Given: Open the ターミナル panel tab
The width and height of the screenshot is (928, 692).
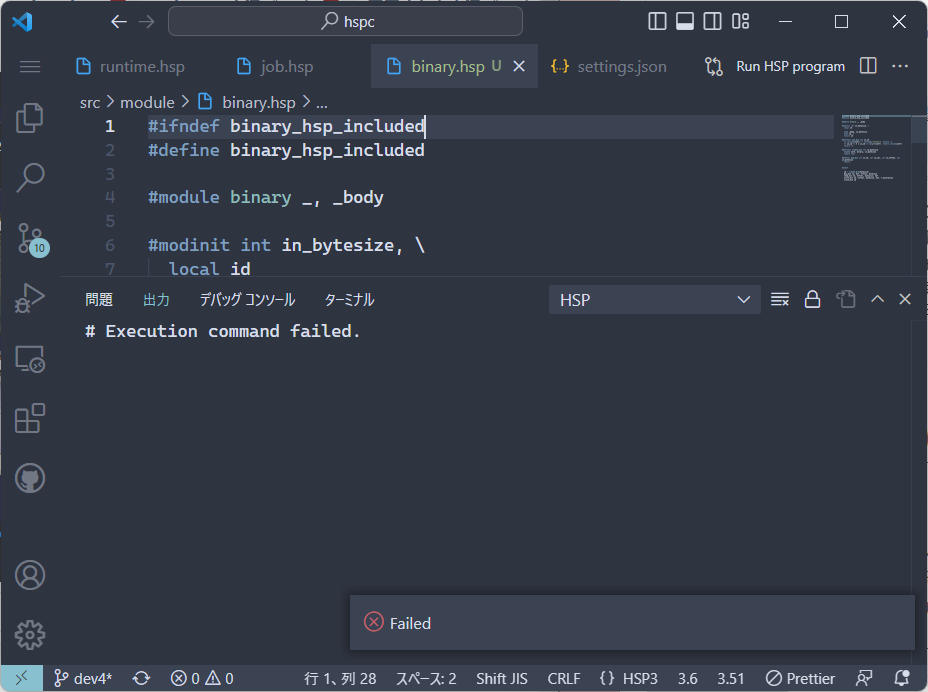Looking at the screenshot, I should [x=349, y=300].
